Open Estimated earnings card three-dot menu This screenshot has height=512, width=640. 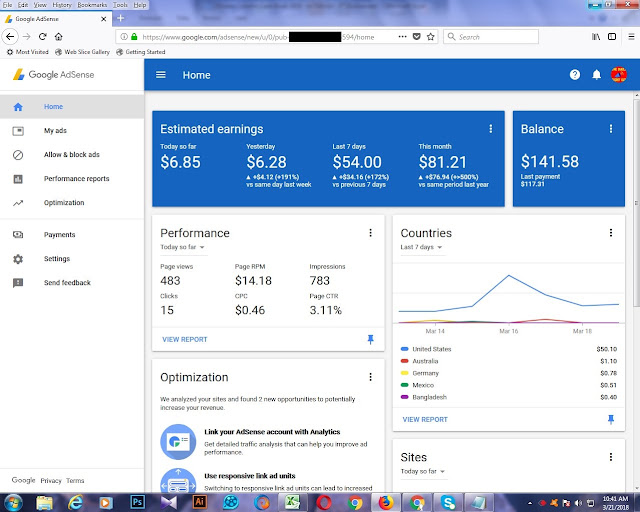point(491,129)
